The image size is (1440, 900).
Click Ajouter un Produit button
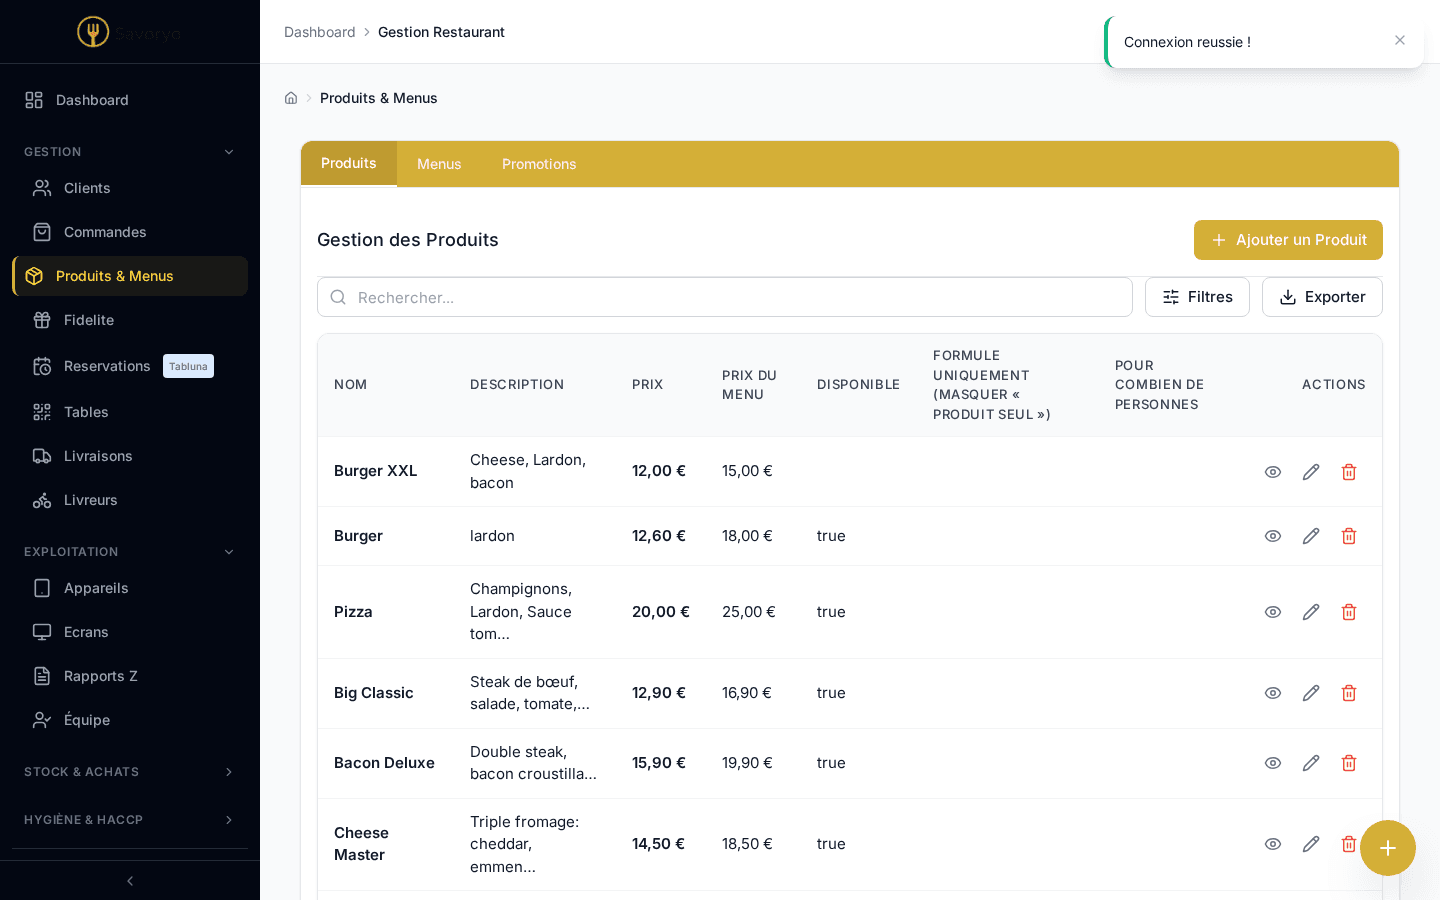click(1288, 240)
